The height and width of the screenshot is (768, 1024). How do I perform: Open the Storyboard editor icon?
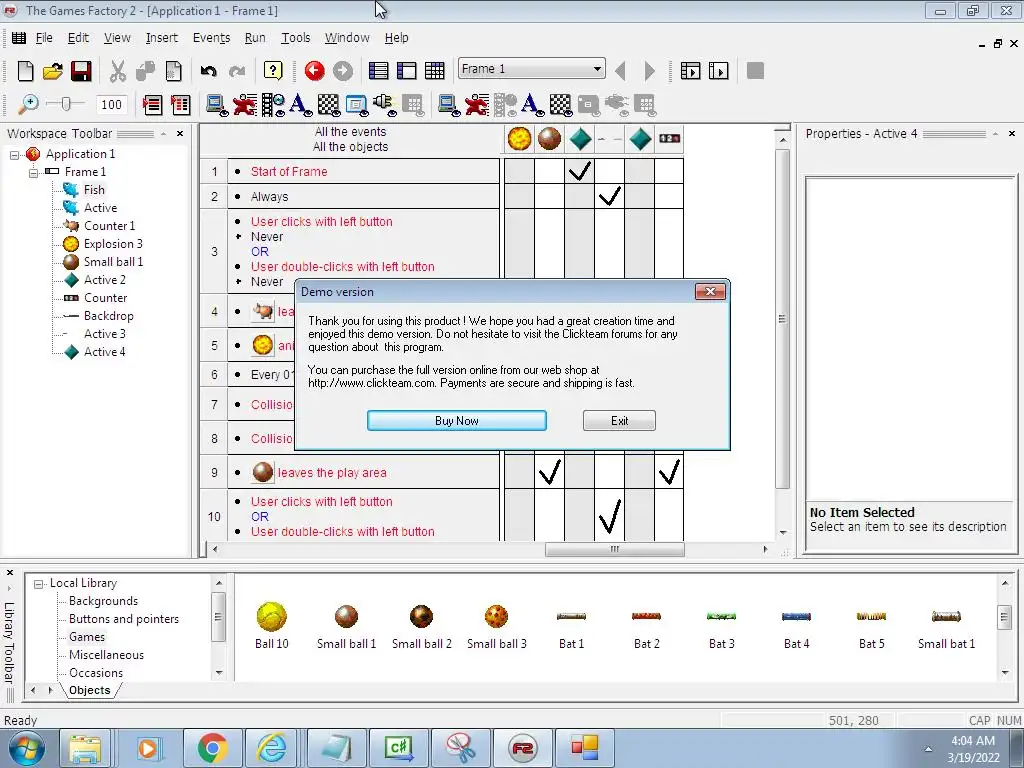click(378, 71)
